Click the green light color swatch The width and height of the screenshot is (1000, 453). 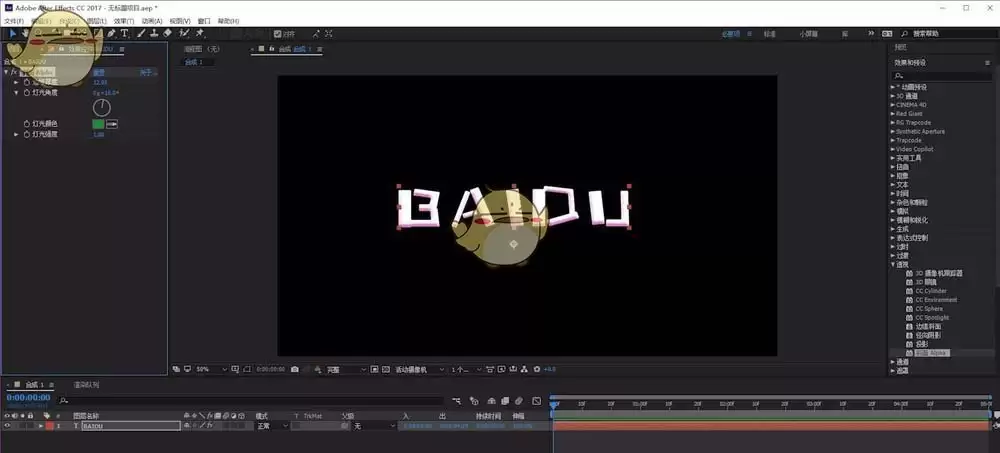[x=98, y=124]
